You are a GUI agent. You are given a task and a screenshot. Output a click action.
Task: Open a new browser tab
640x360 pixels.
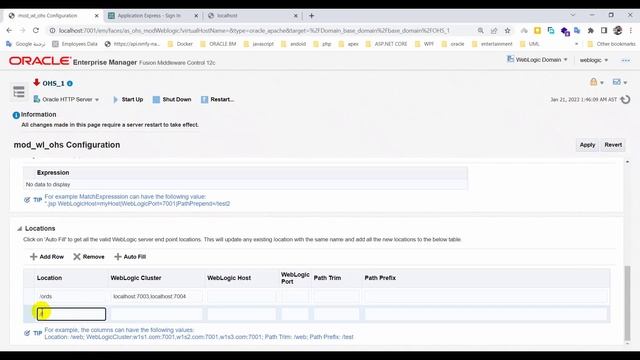coord(311,16)
